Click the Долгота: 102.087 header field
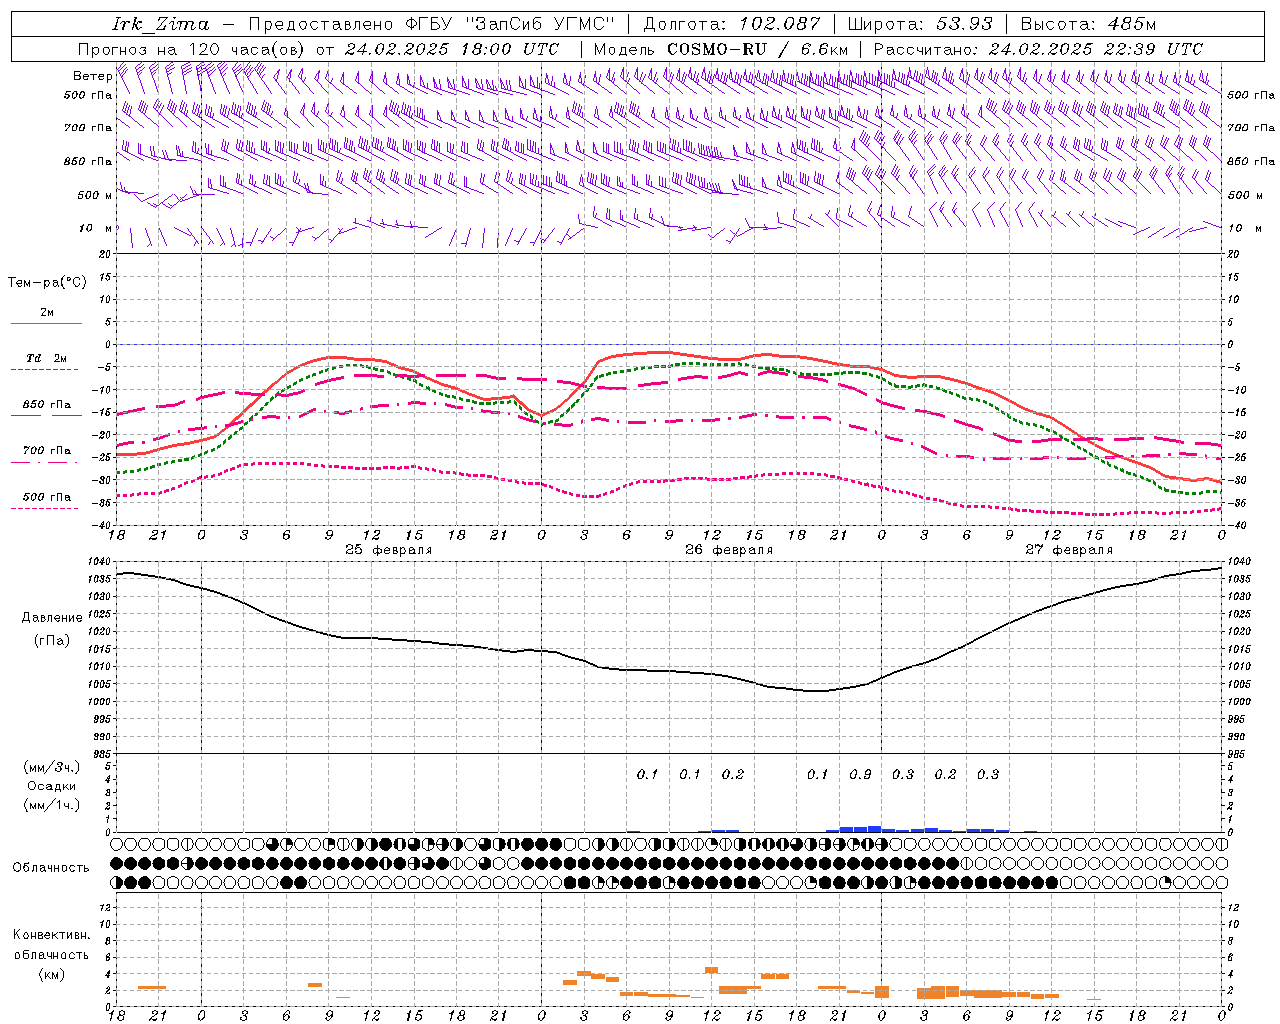The image size is (1280, 1024). [731, 24]
